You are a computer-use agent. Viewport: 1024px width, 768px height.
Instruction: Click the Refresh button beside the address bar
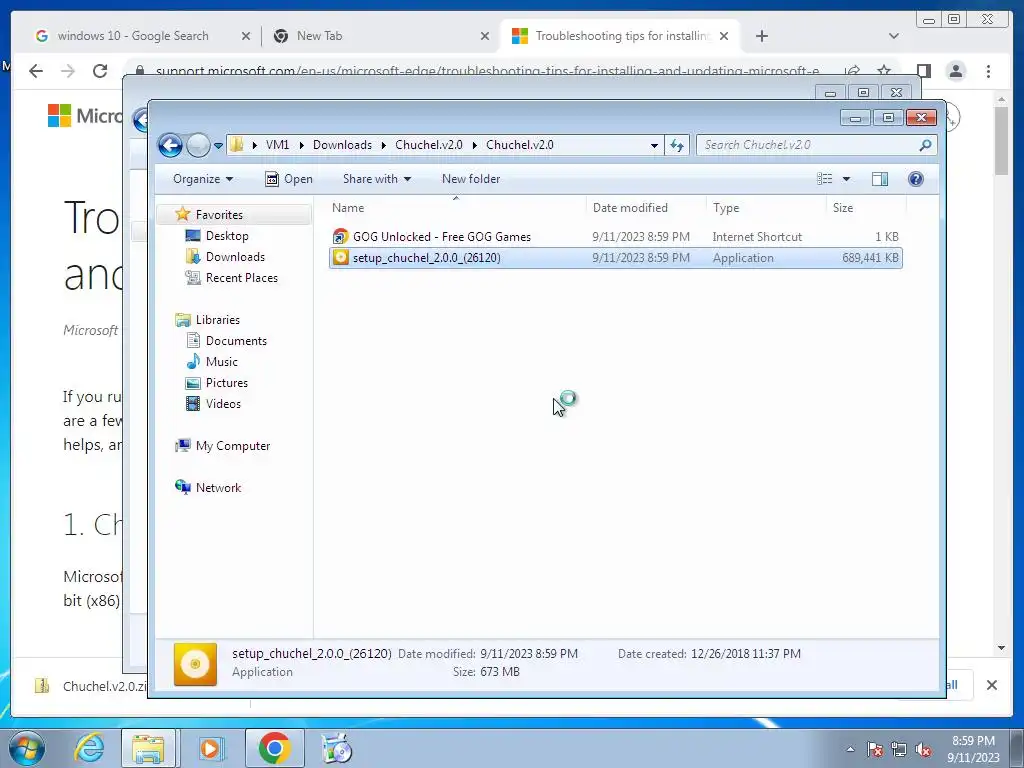pos(677,145)
